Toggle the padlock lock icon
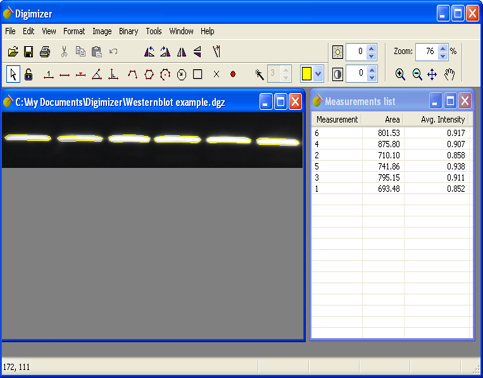This screenshot has height=378, width=483. pos(29,74)
